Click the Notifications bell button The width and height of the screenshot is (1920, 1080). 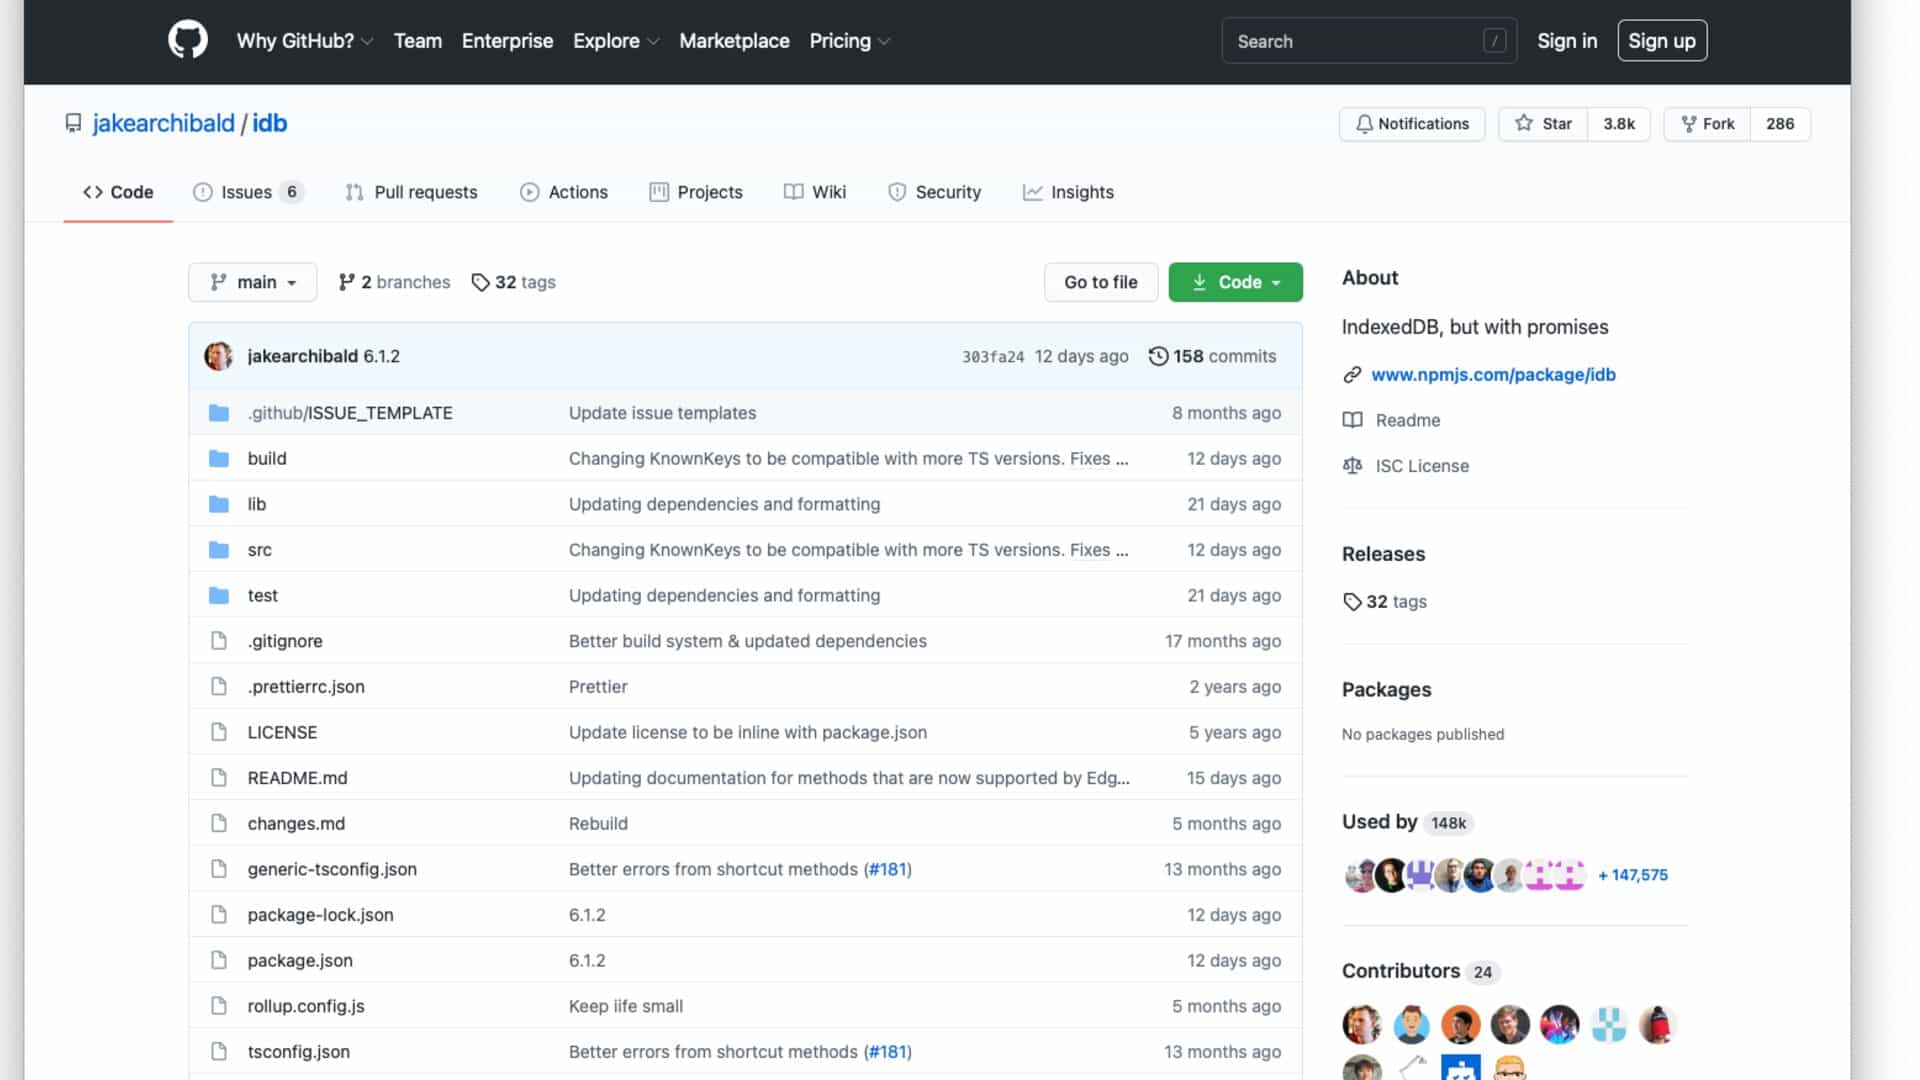click(1411, 124)
